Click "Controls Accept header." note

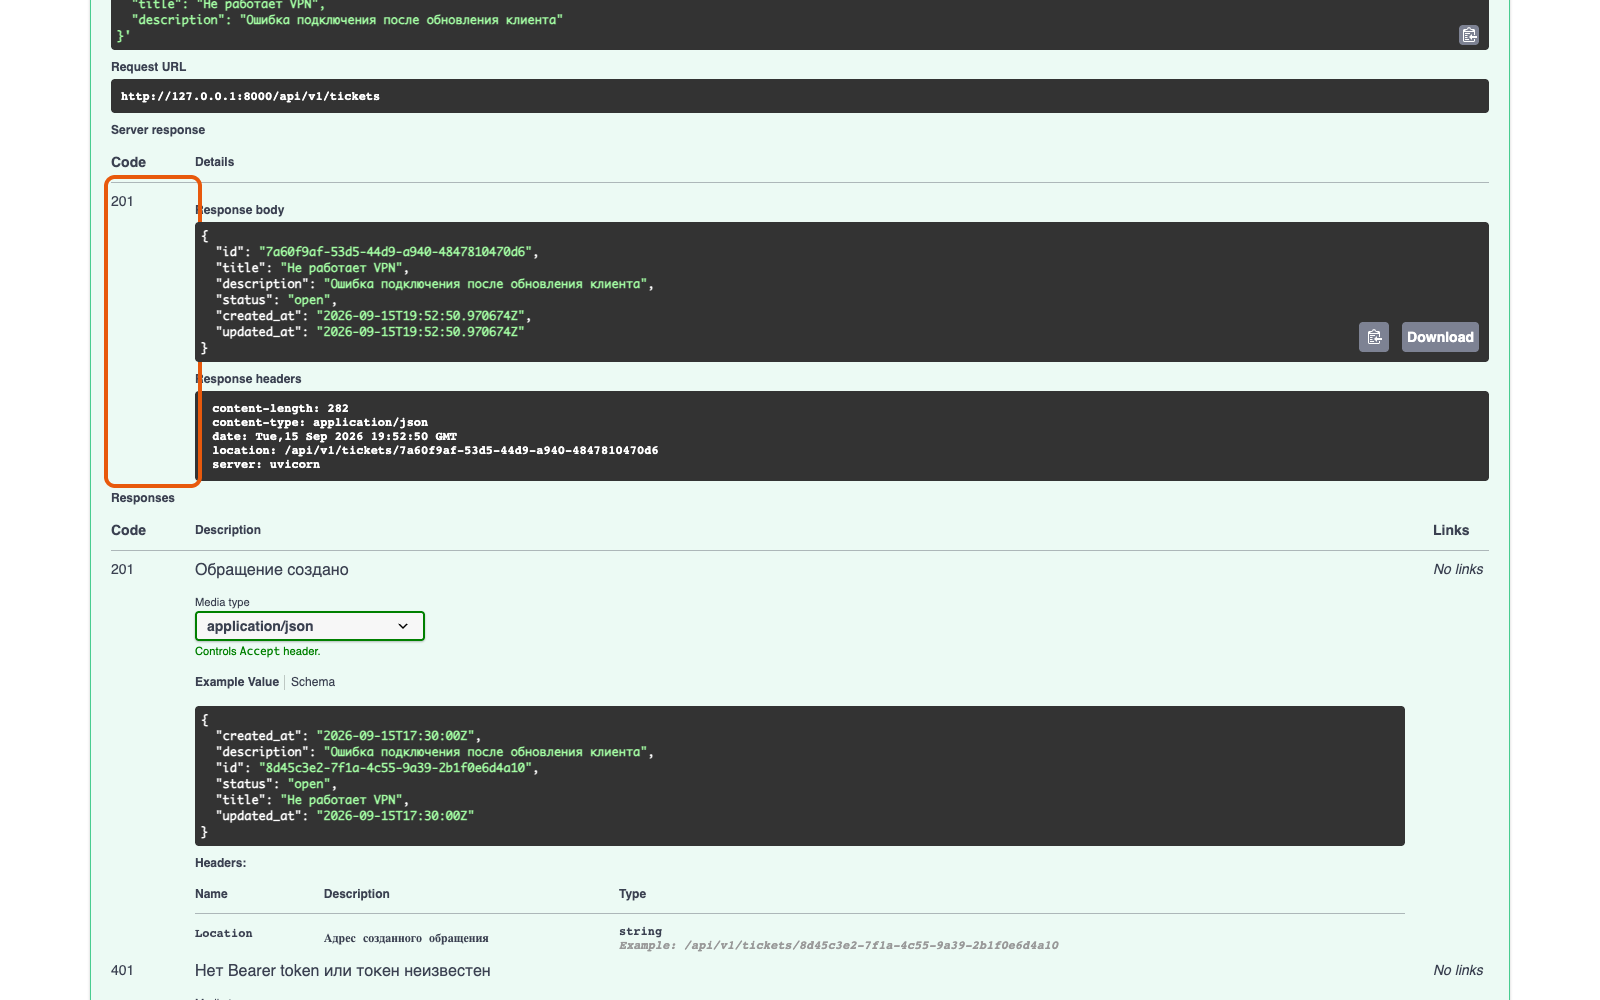tap(258, 651)
